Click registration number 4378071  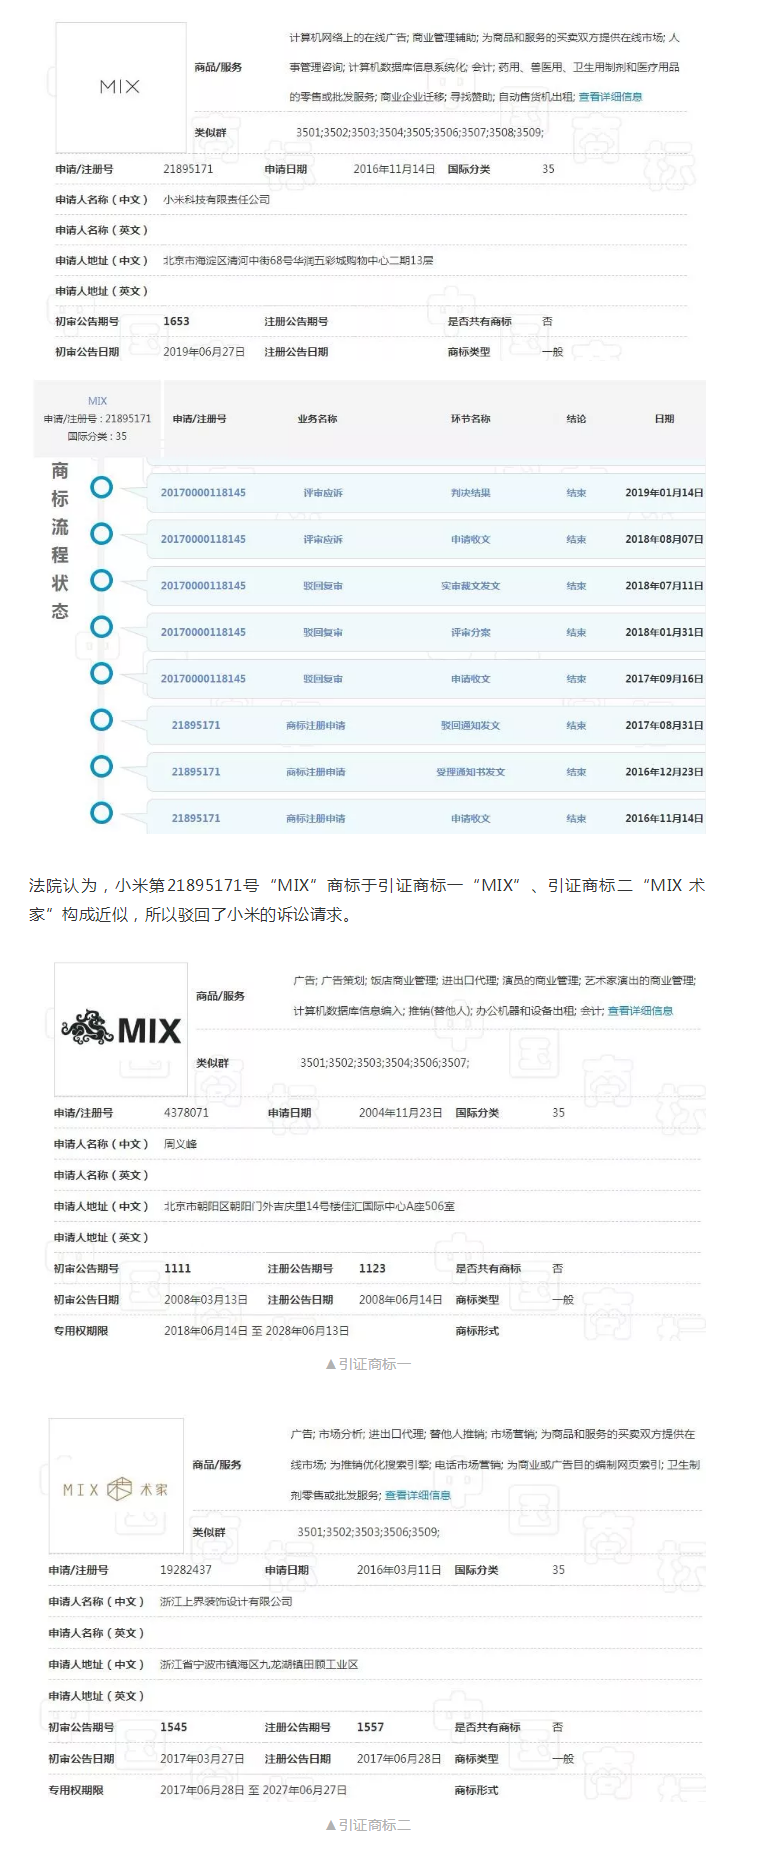pyautogui.click(x=186, y=1113)
